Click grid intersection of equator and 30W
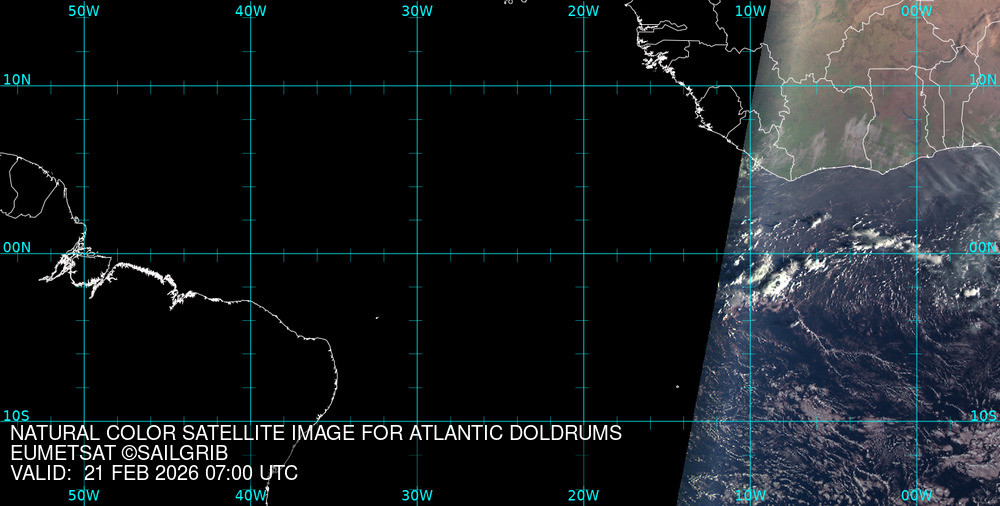The width and height of the screenshot is (1000, 506). (417, 253)
